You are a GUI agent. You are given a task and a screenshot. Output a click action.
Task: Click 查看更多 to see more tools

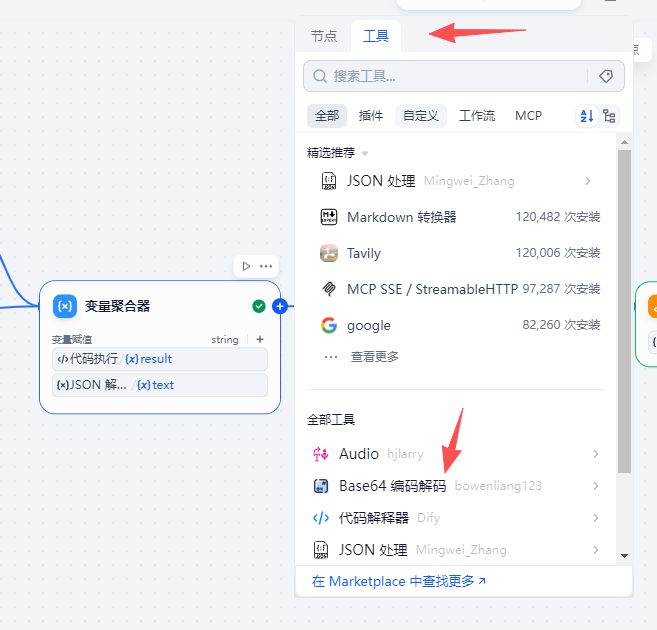click(374, 357)
